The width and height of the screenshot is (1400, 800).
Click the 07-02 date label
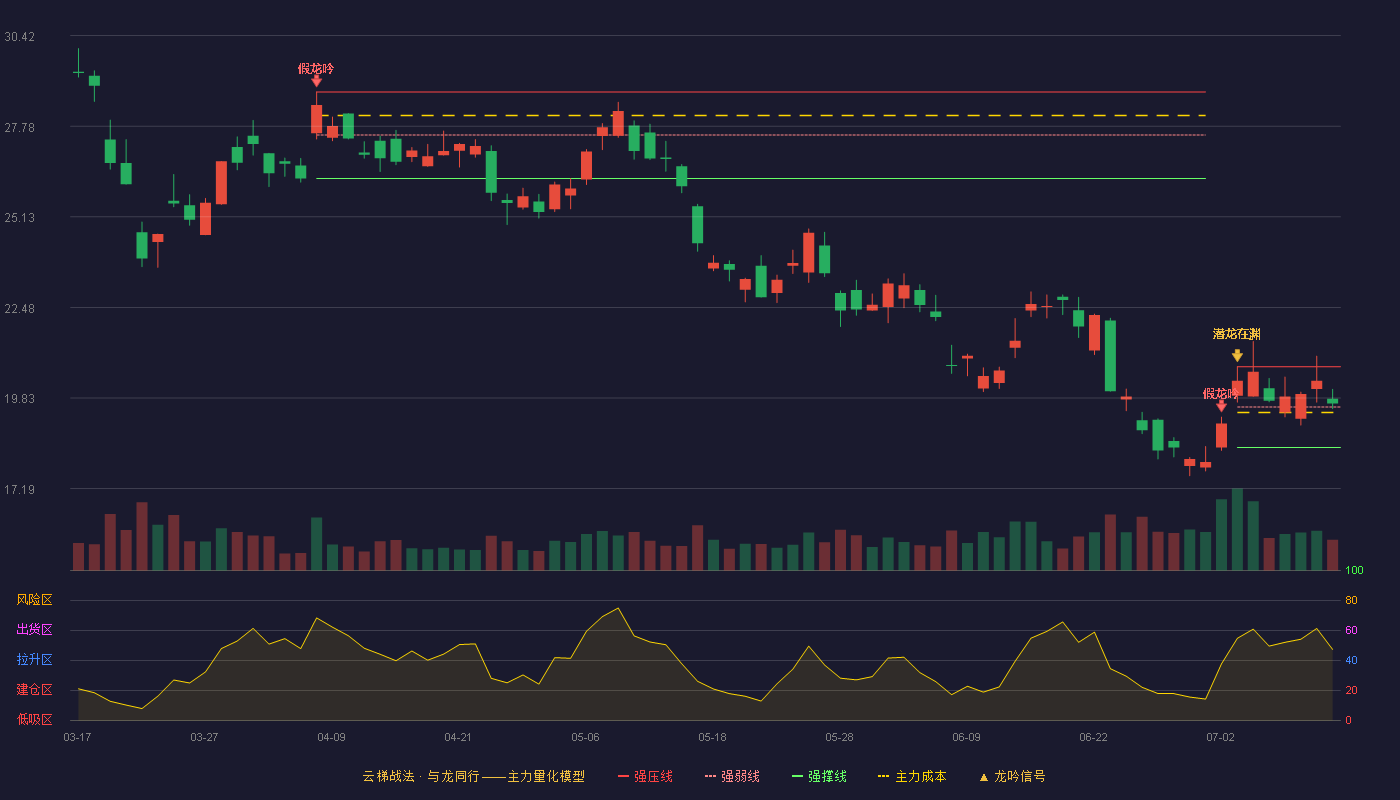(x=1220, y=737)
